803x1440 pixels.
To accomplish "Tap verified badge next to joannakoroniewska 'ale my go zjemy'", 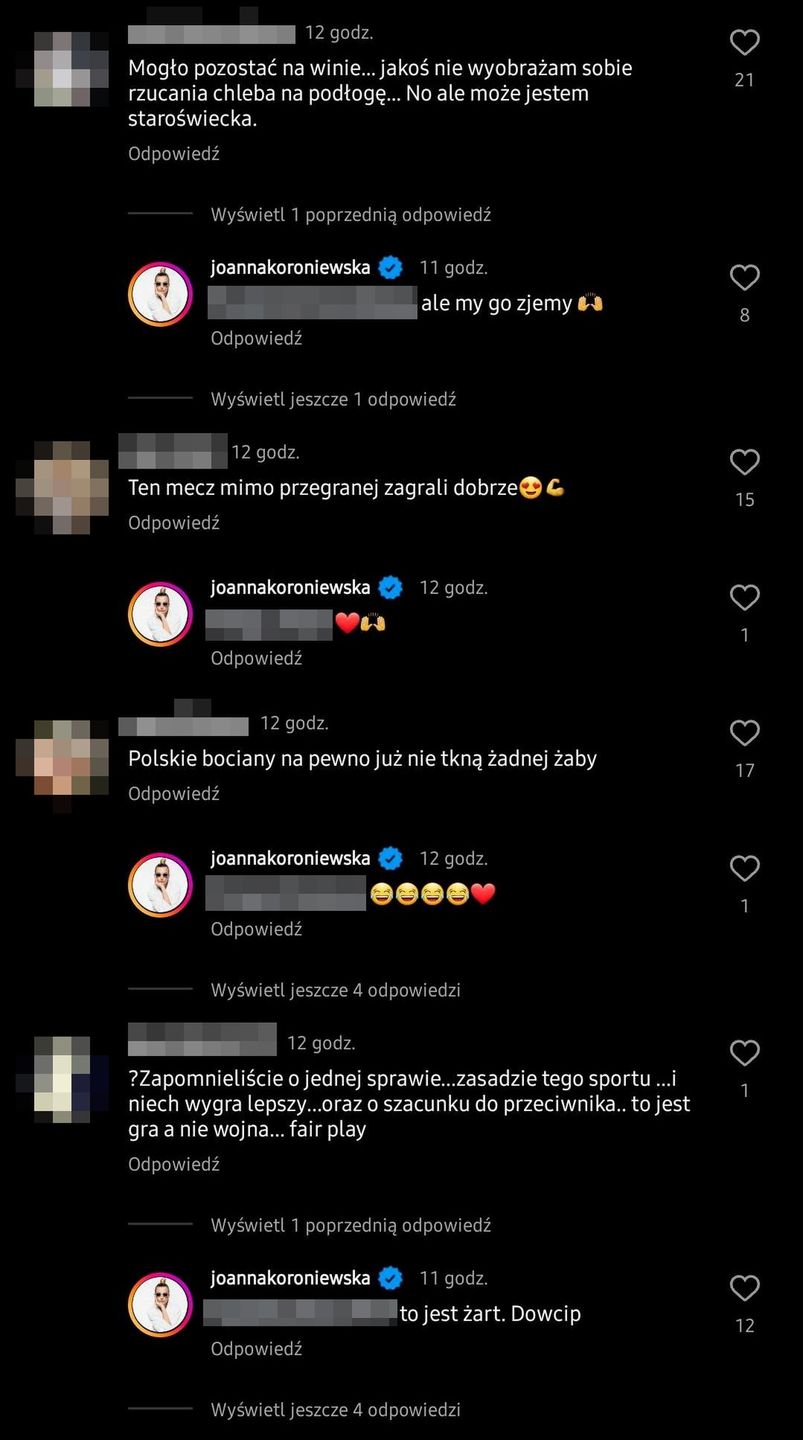I will [391, 268].
